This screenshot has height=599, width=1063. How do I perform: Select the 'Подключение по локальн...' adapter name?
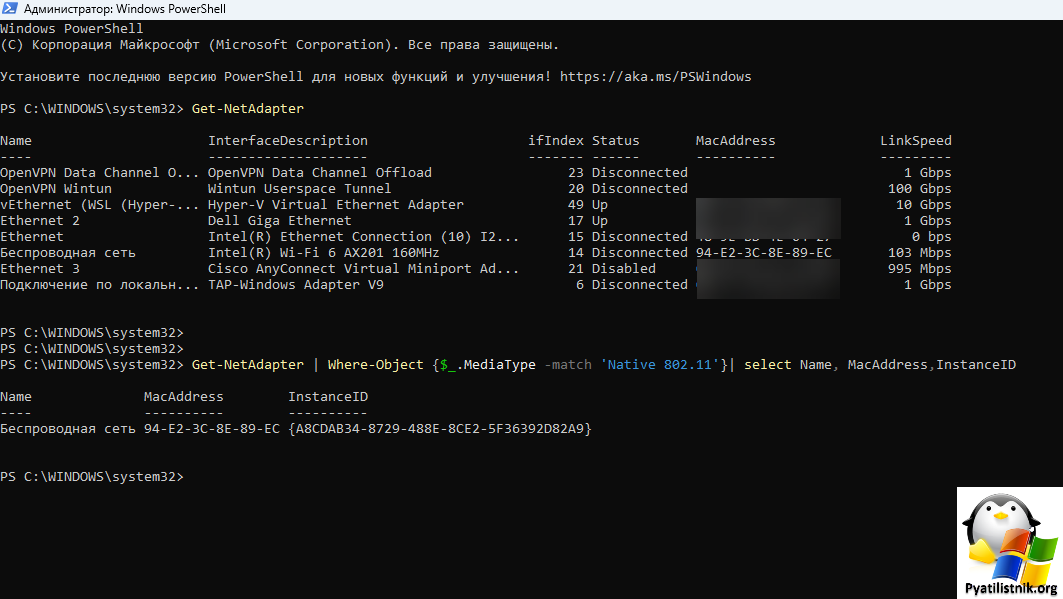pyautogui.click(x=100, y=285)
